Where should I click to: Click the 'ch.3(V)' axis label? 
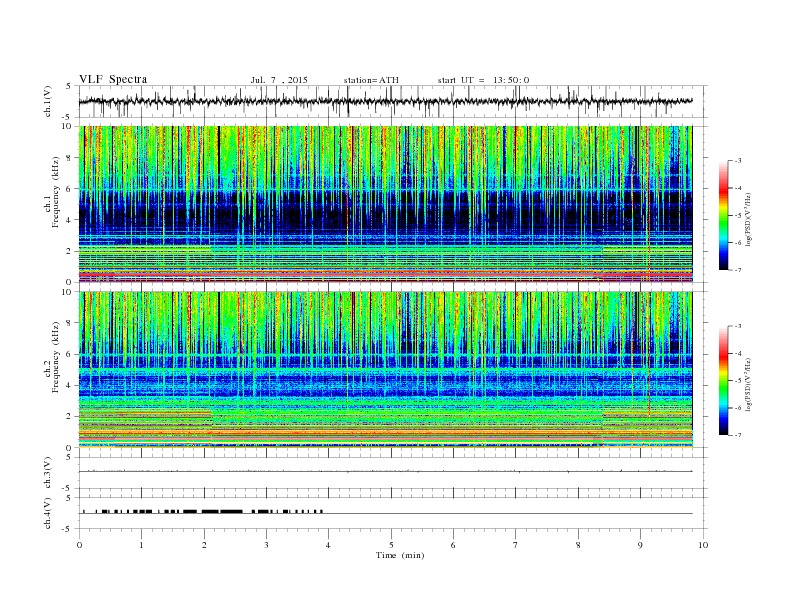tap(48, 473)
